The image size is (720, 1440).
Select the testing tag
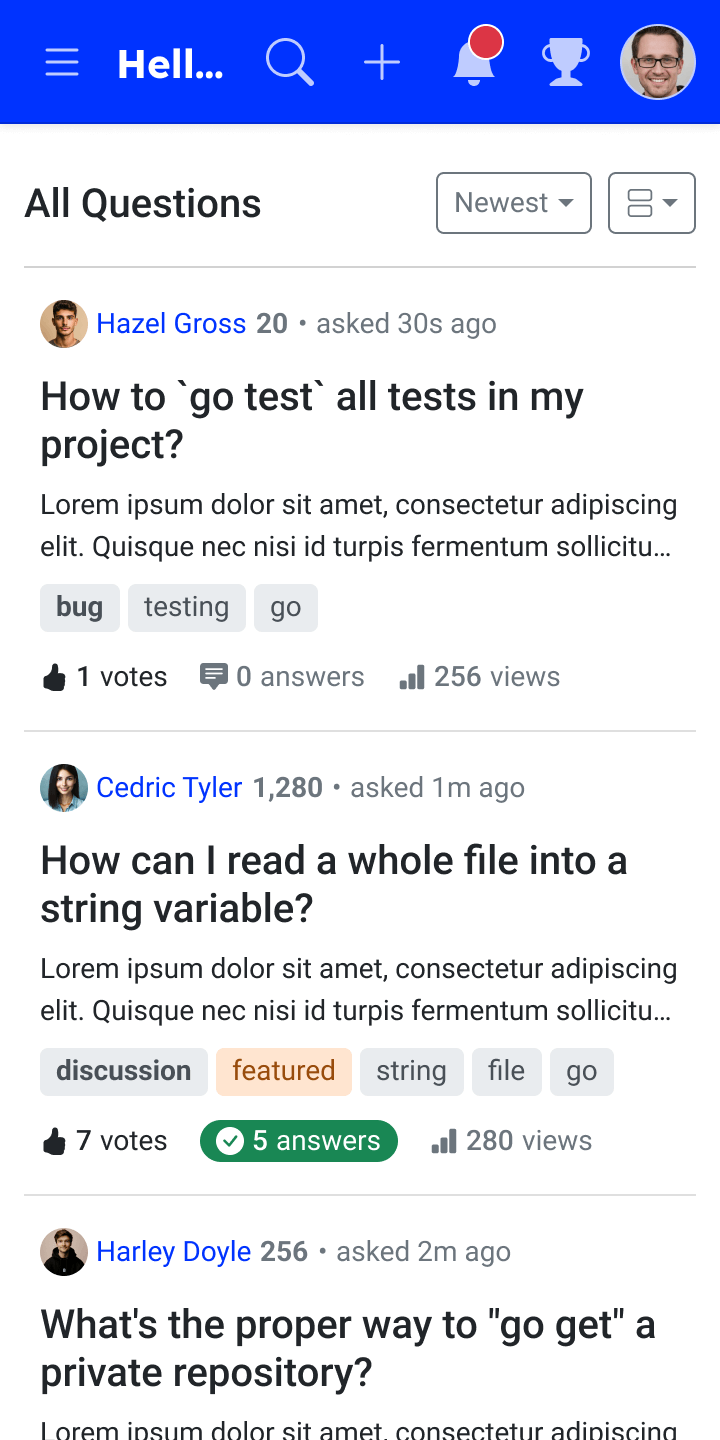(186, 607)
